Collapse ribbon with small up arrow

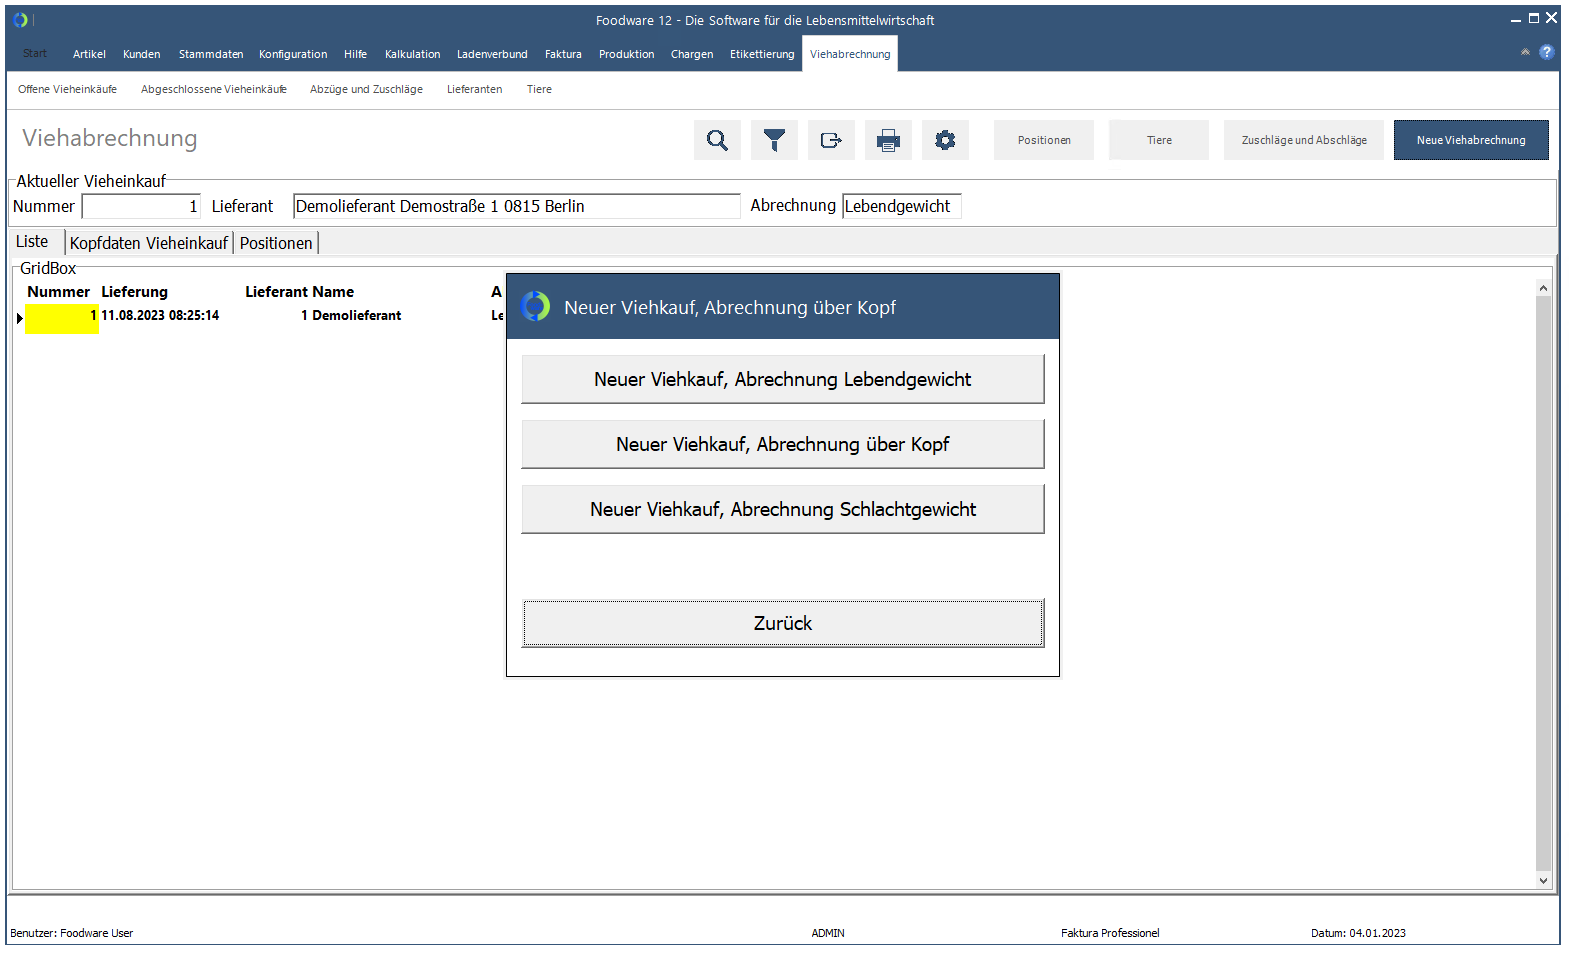click(x=1525, y=52)
